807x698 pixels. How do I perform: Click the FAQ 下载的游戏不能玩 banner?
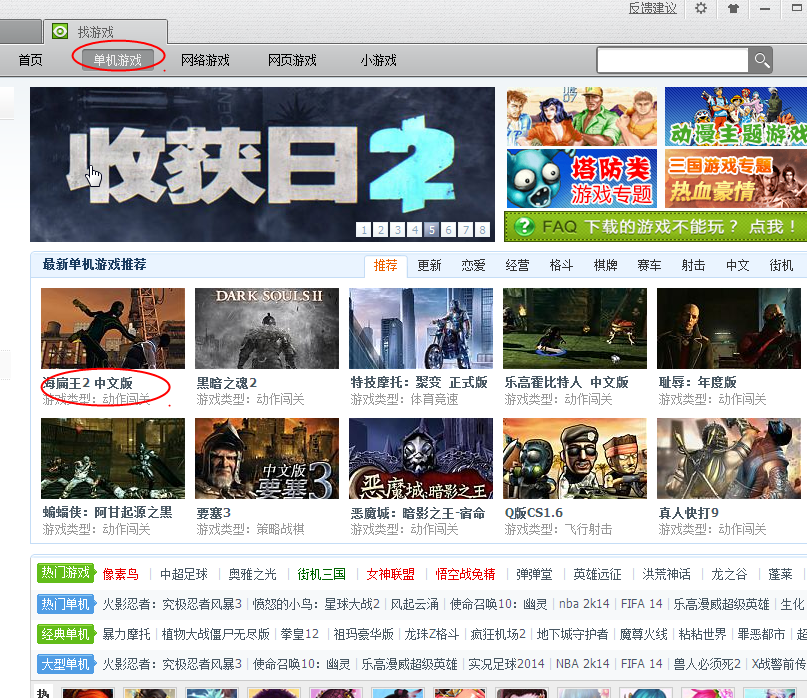pyautogui.click(x=656, y=226)
